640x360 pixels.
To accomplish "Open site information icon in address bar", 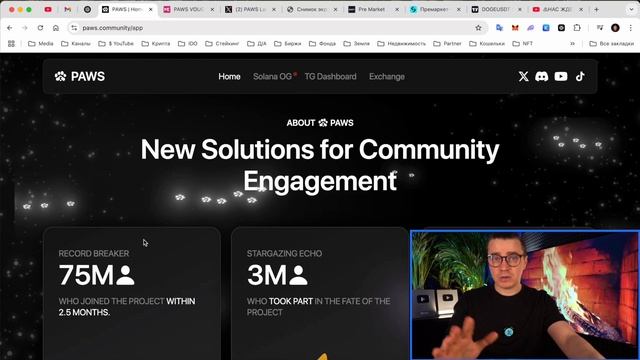I will coord(74,28).
